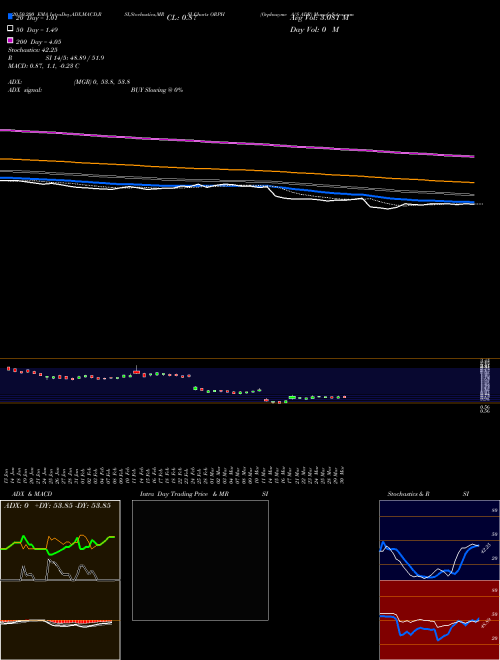Click the empty intraday trading price chart box
The height and width of the screenshot is (660, 500).
click(x=200, y=560)
